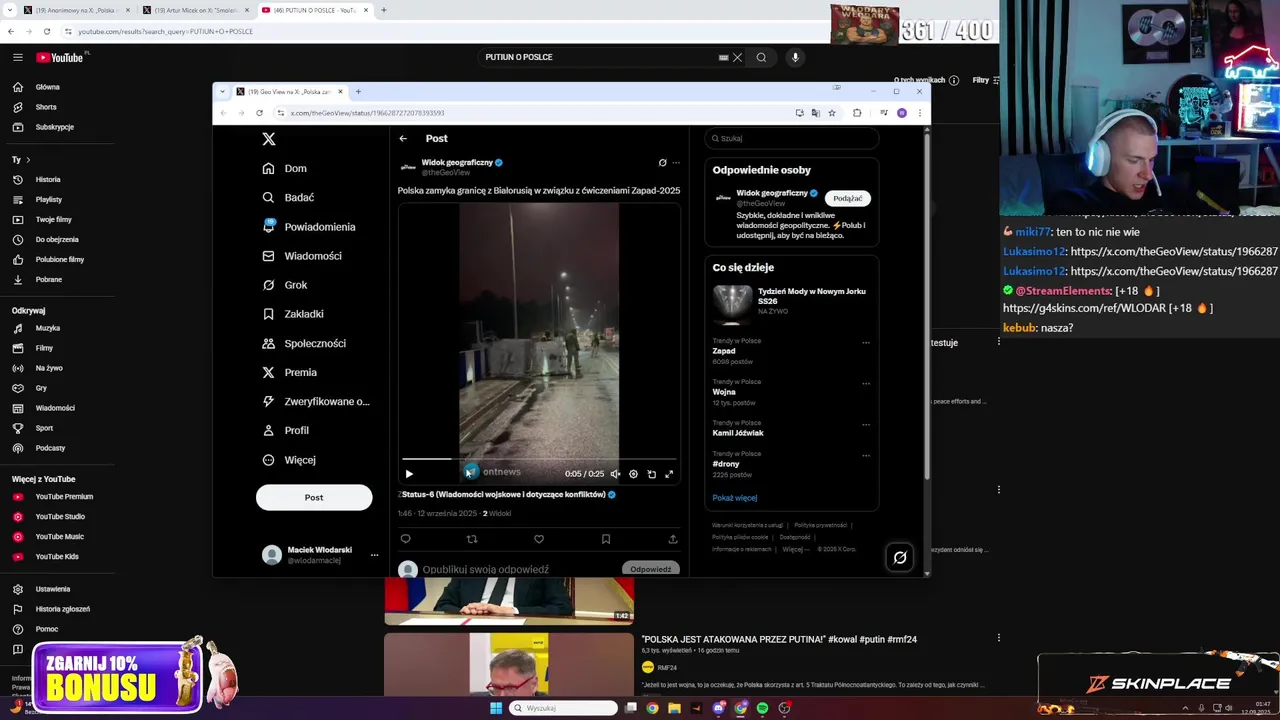Open options for #drony trend
Viewport: 1280px width, 720px height.
[x=866, y=455]
